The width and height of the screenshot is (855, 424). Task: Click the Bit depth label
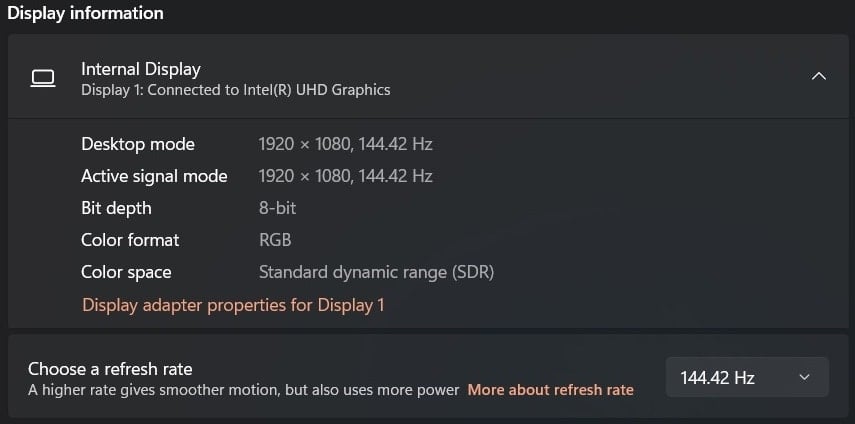(116, 208)
